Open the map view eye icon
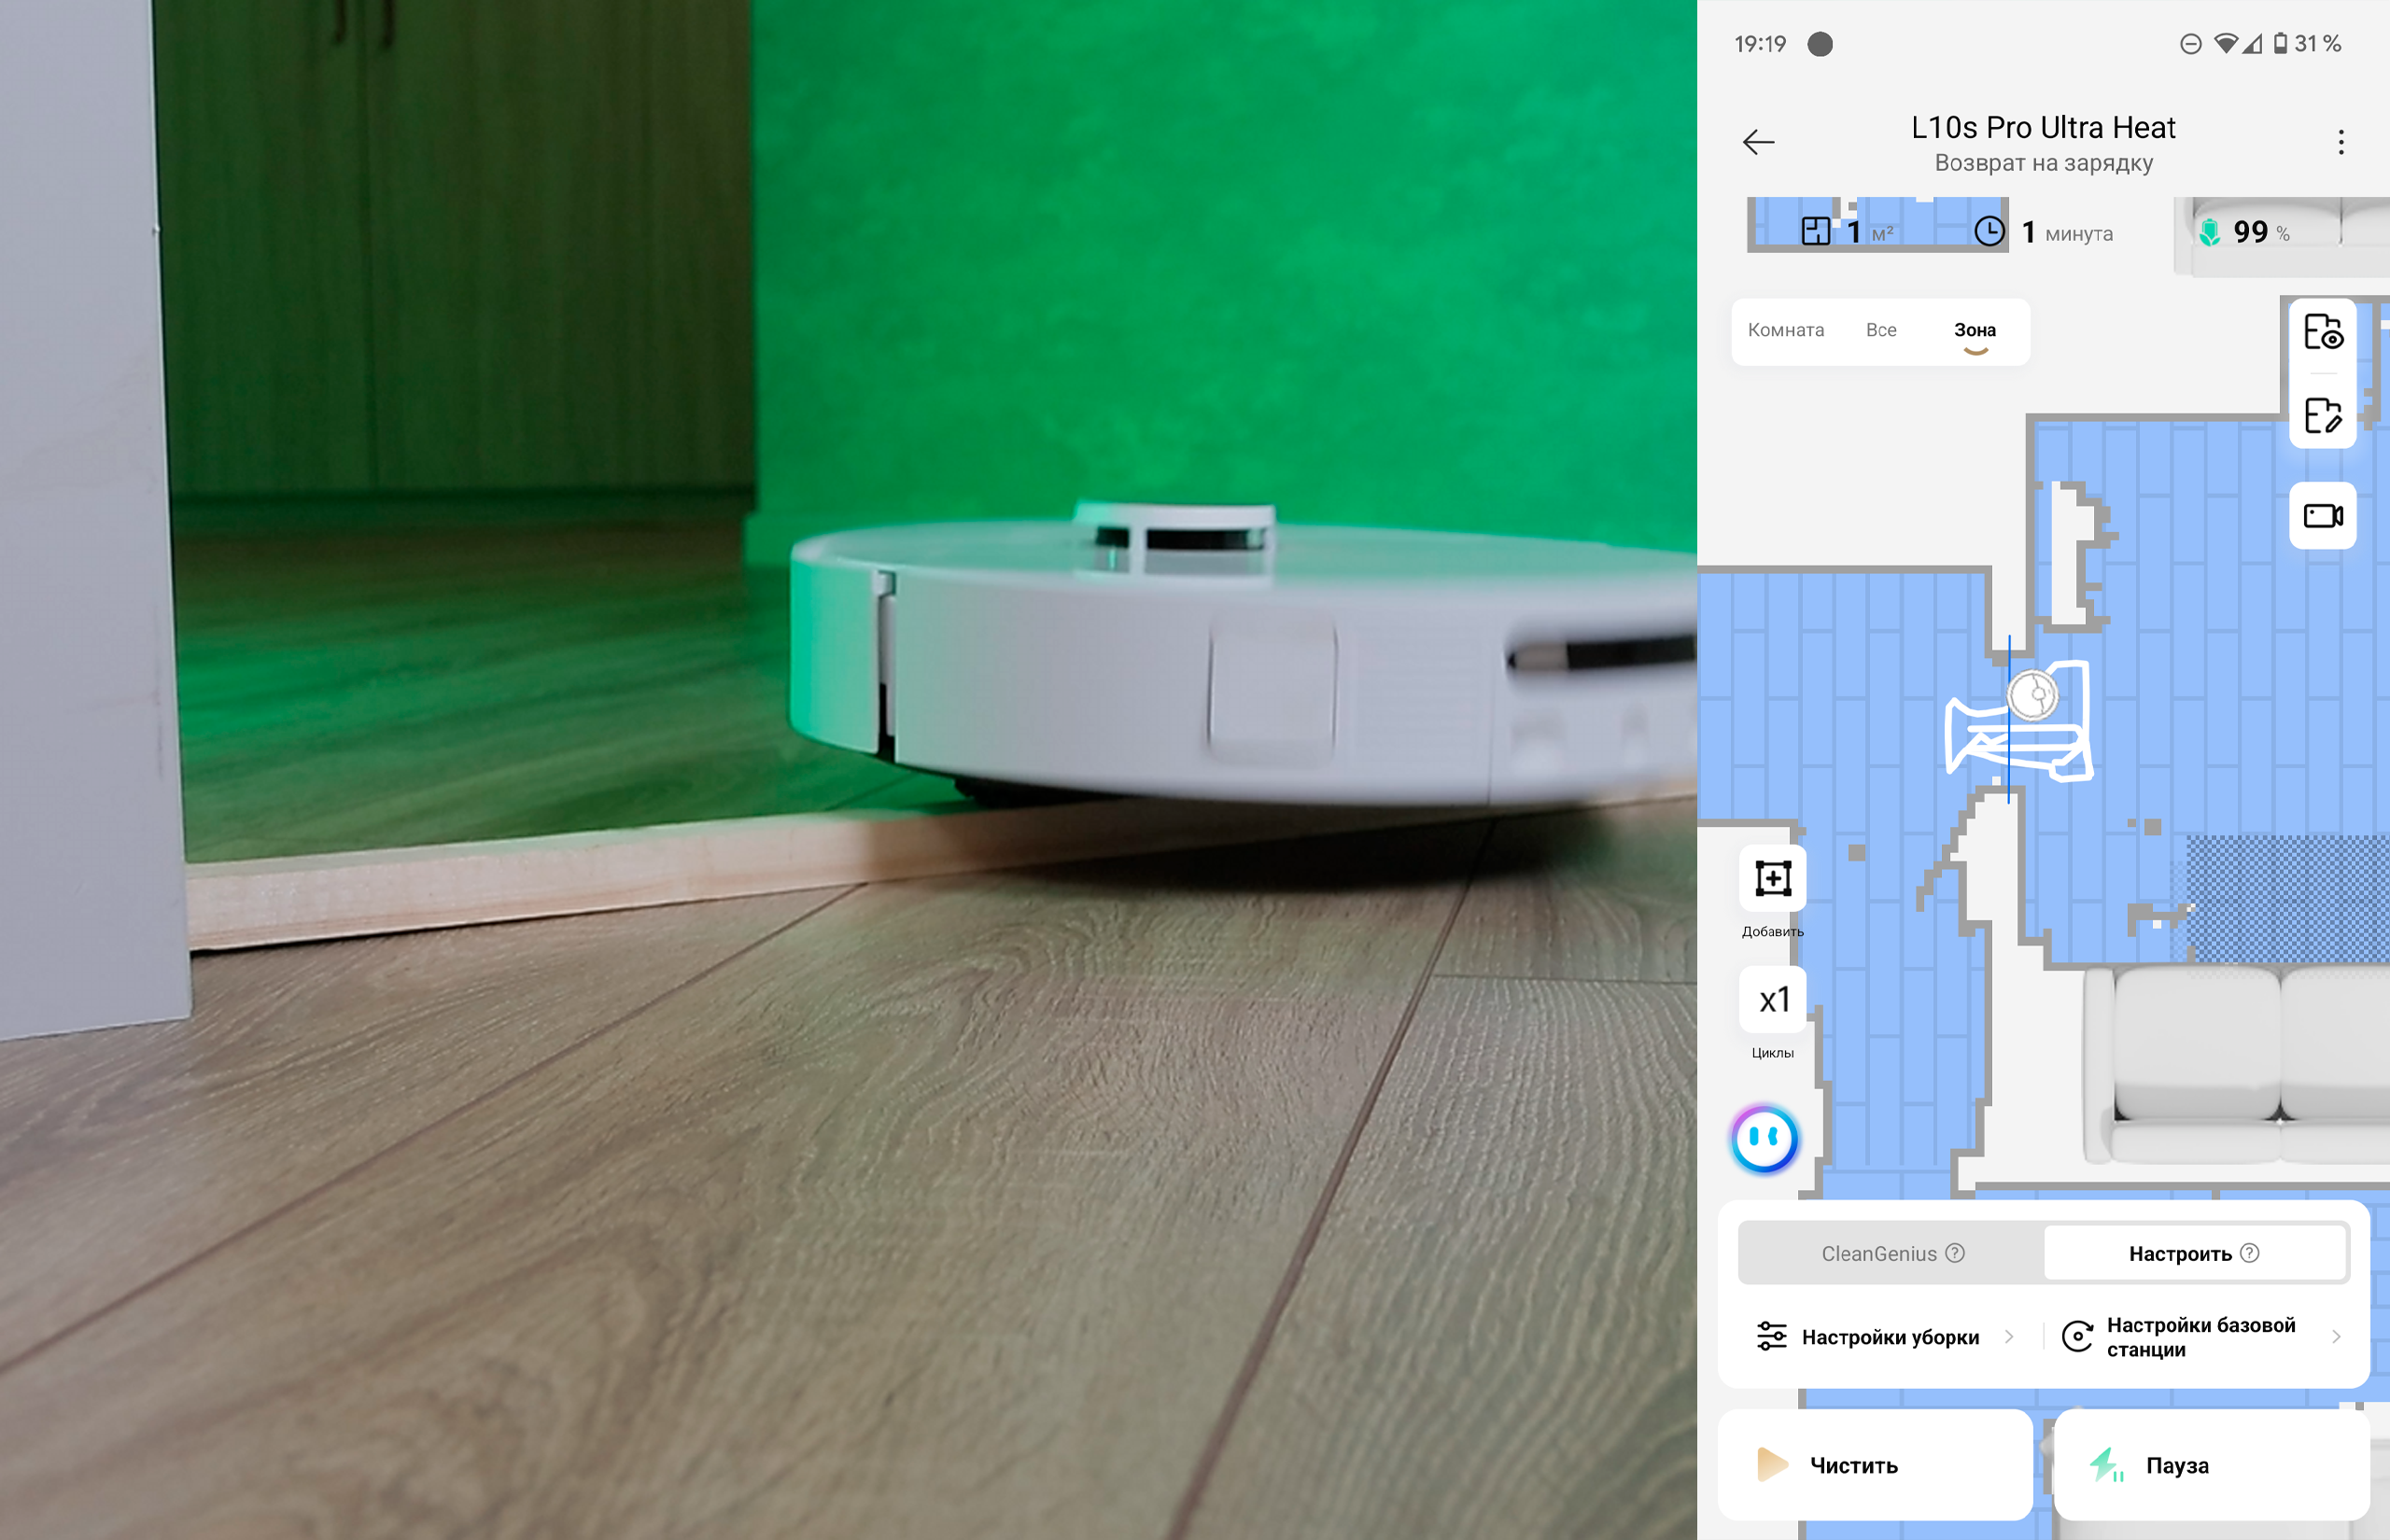2390x1540 pixels. [x=2322, y=332]
